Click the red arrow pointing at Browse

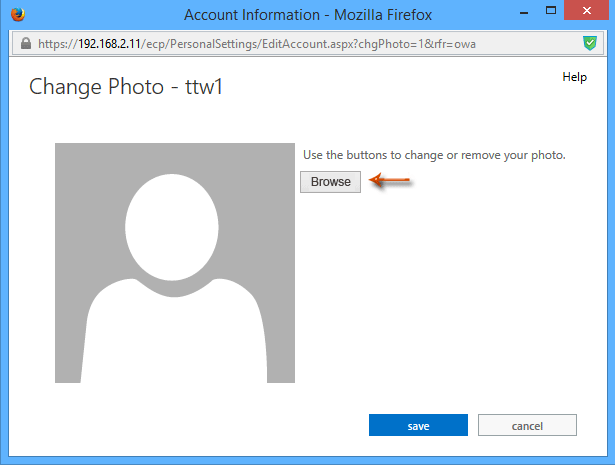pos(391,181)
